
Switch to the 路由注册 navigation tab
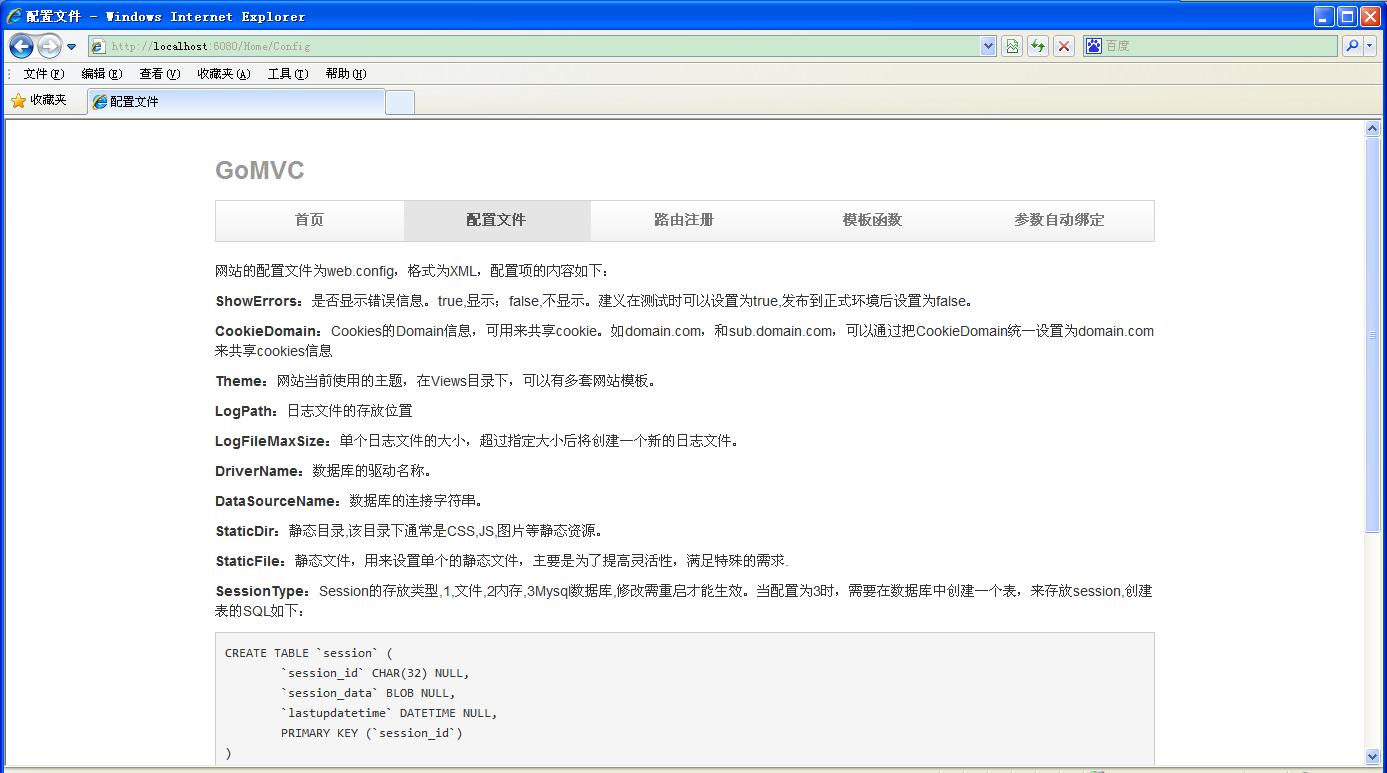(684, 220)
